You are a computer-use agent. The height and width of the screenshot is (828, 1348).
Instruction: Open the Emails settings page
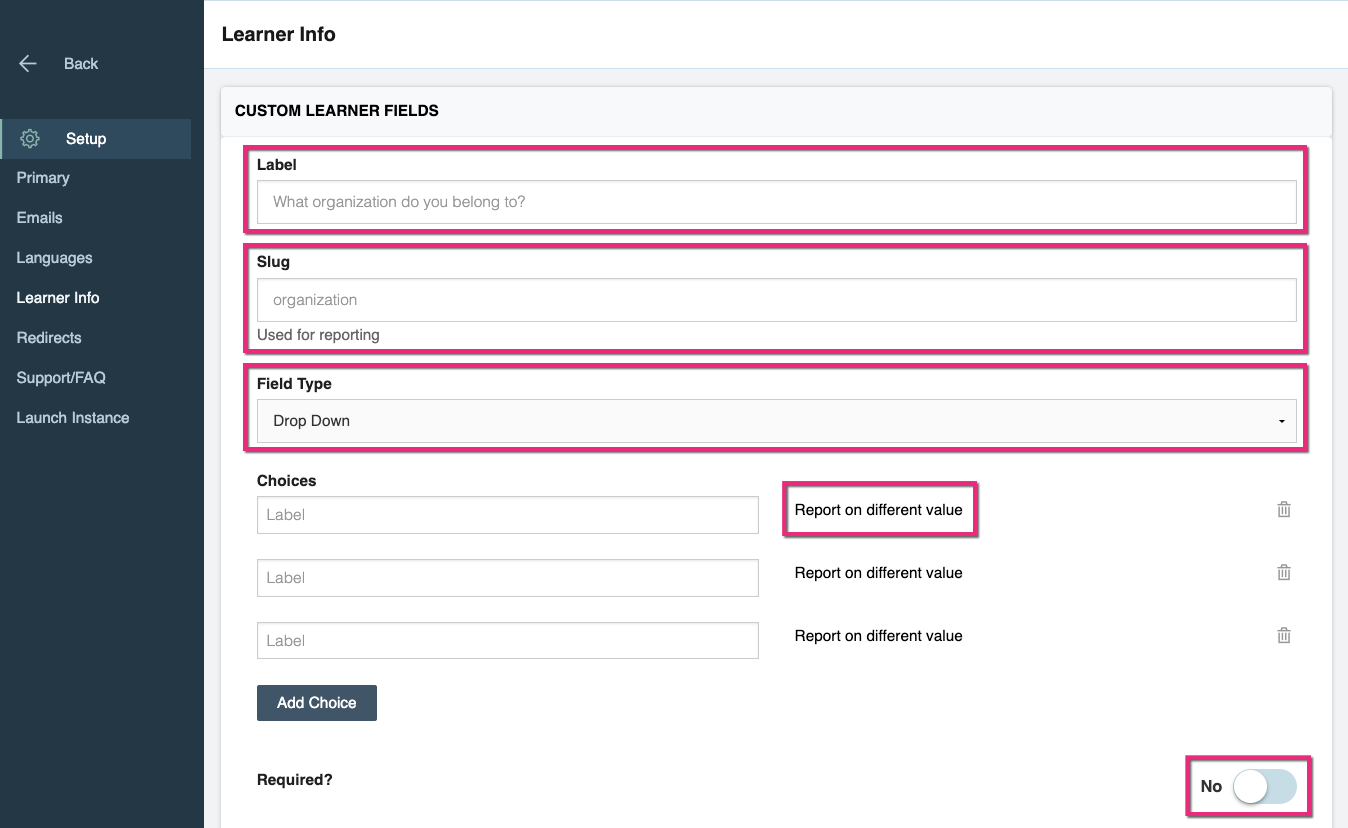39,217
